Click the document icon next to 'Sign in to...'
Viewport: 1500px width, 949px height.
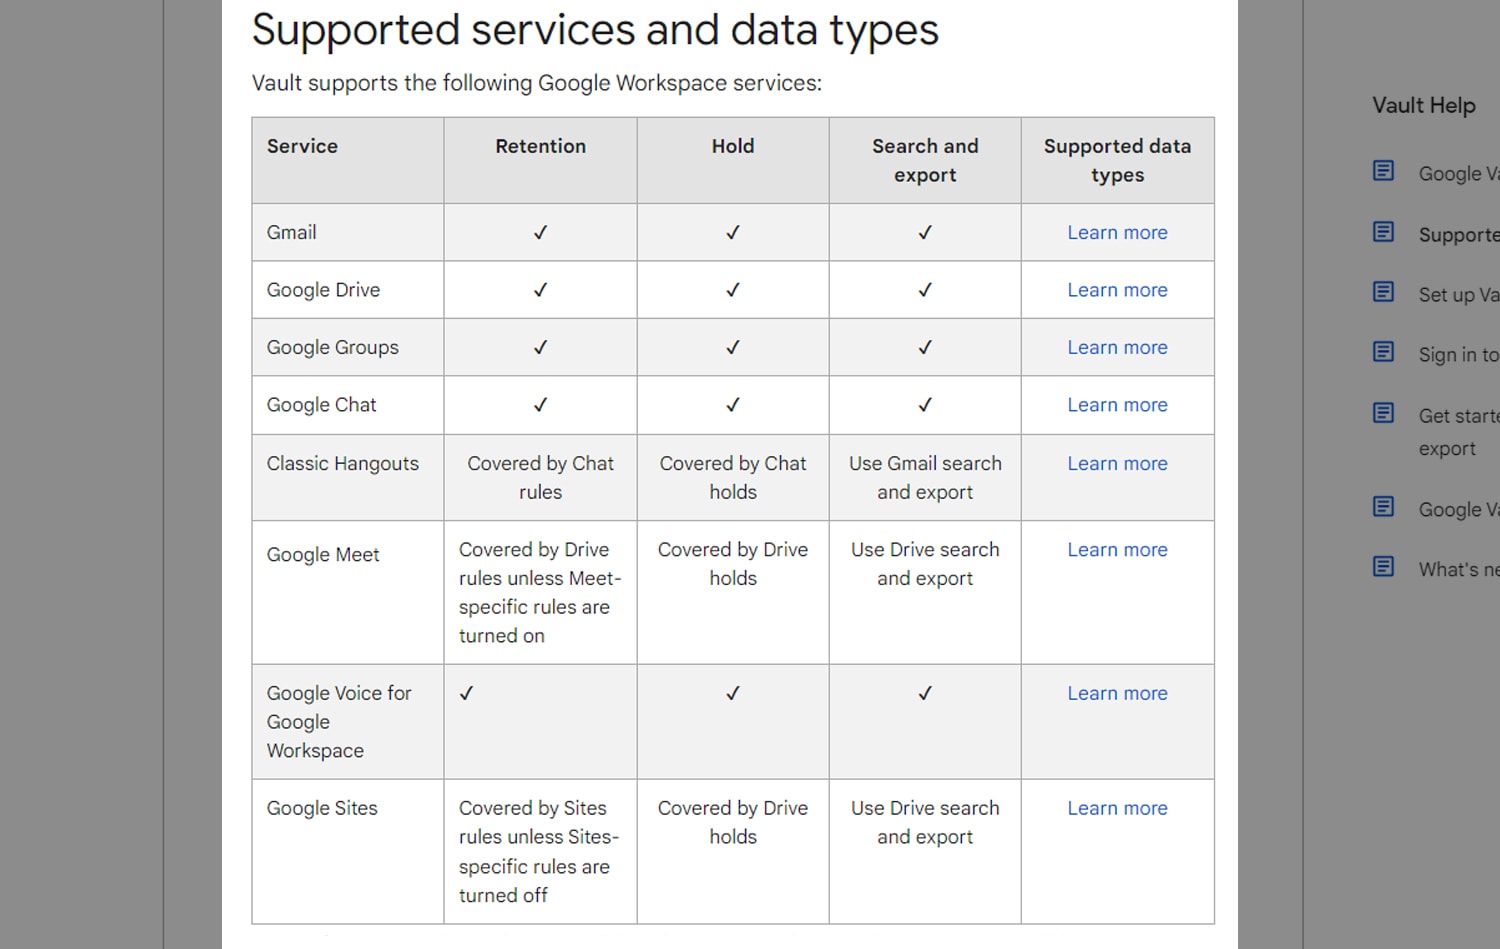[1383, 352]
